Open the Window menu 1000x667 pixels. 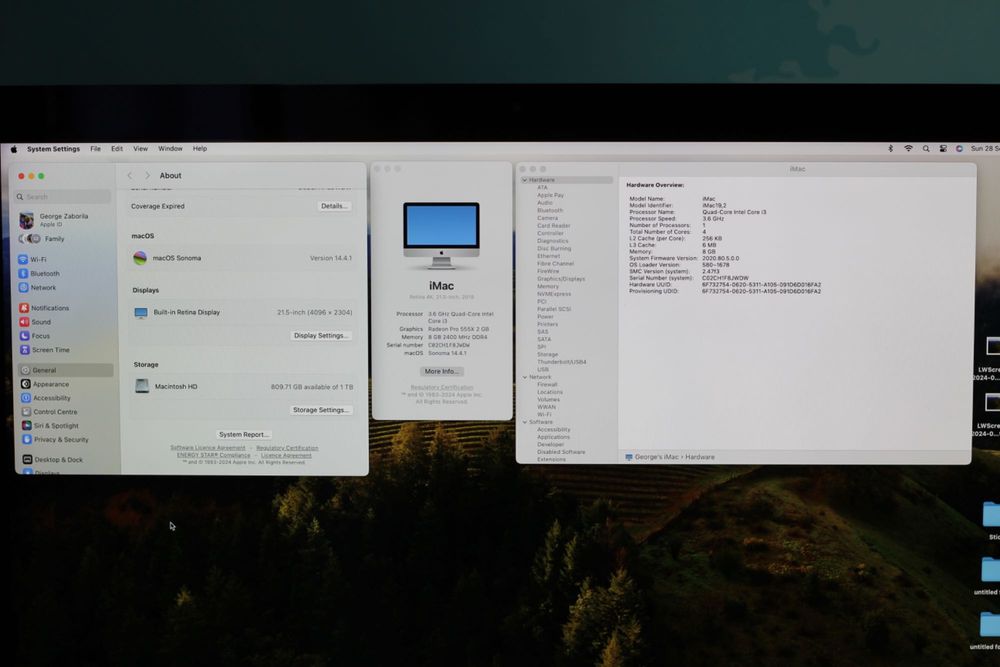coord(170,149)
